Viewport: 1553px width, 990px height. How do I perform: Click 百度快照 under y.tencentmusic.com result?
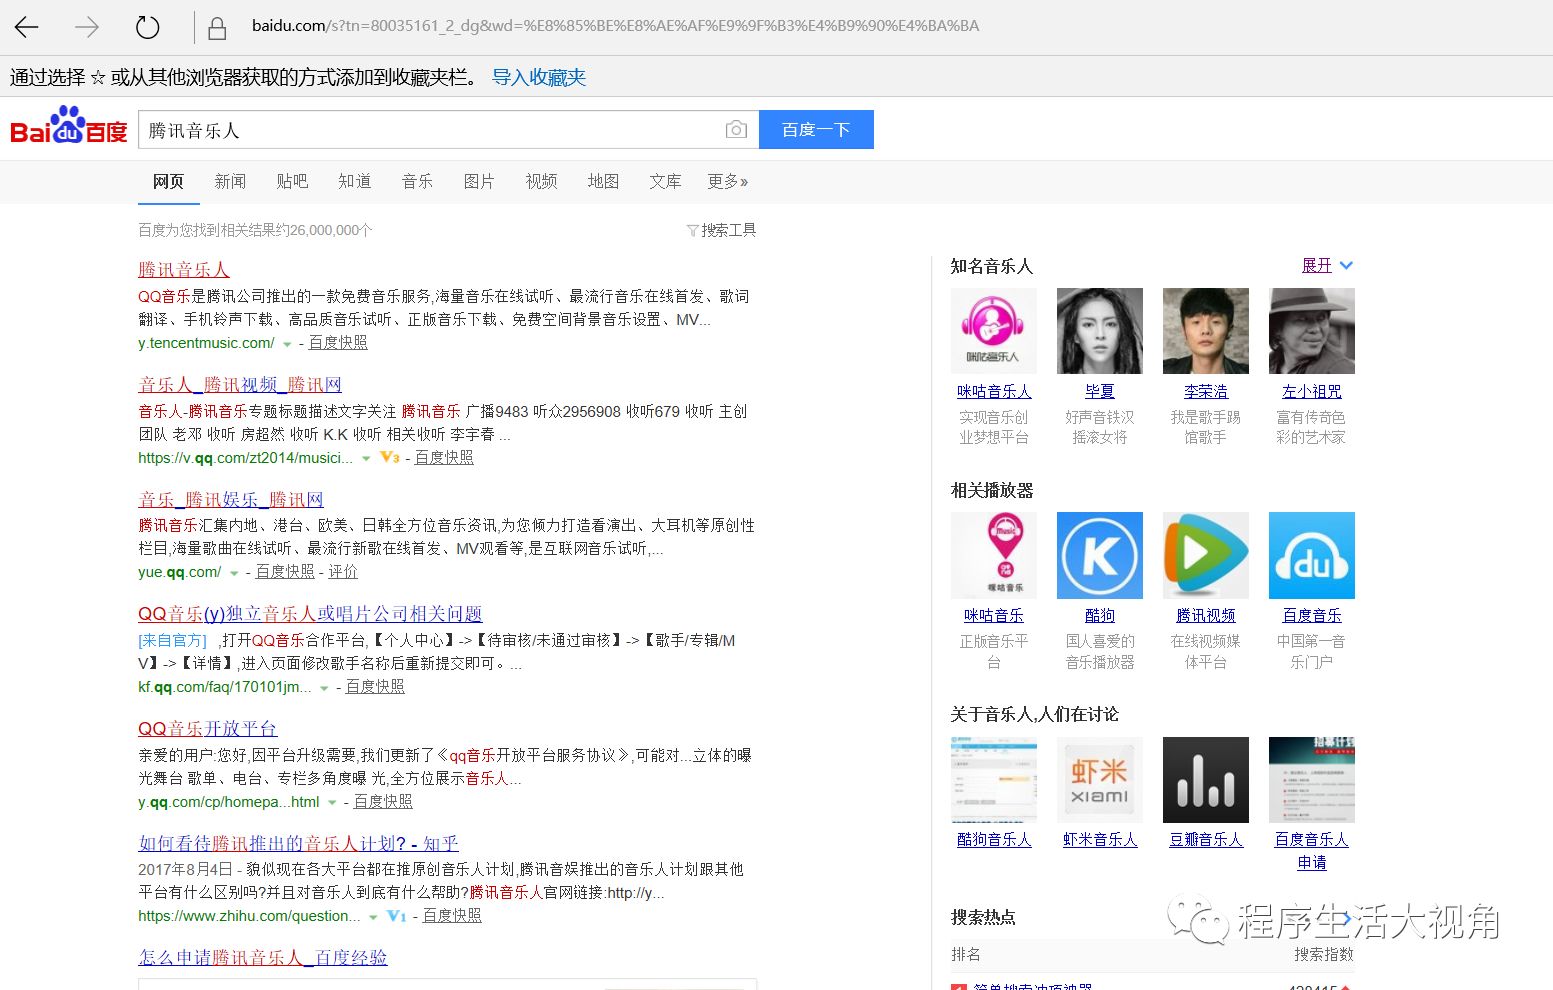[338, 343]
